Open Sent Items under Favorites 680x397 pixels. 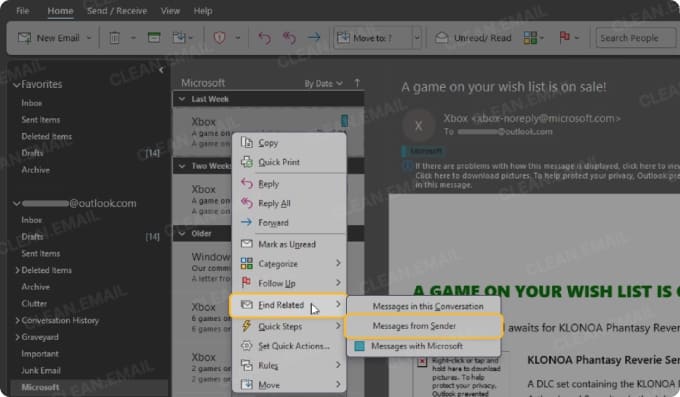41,120
